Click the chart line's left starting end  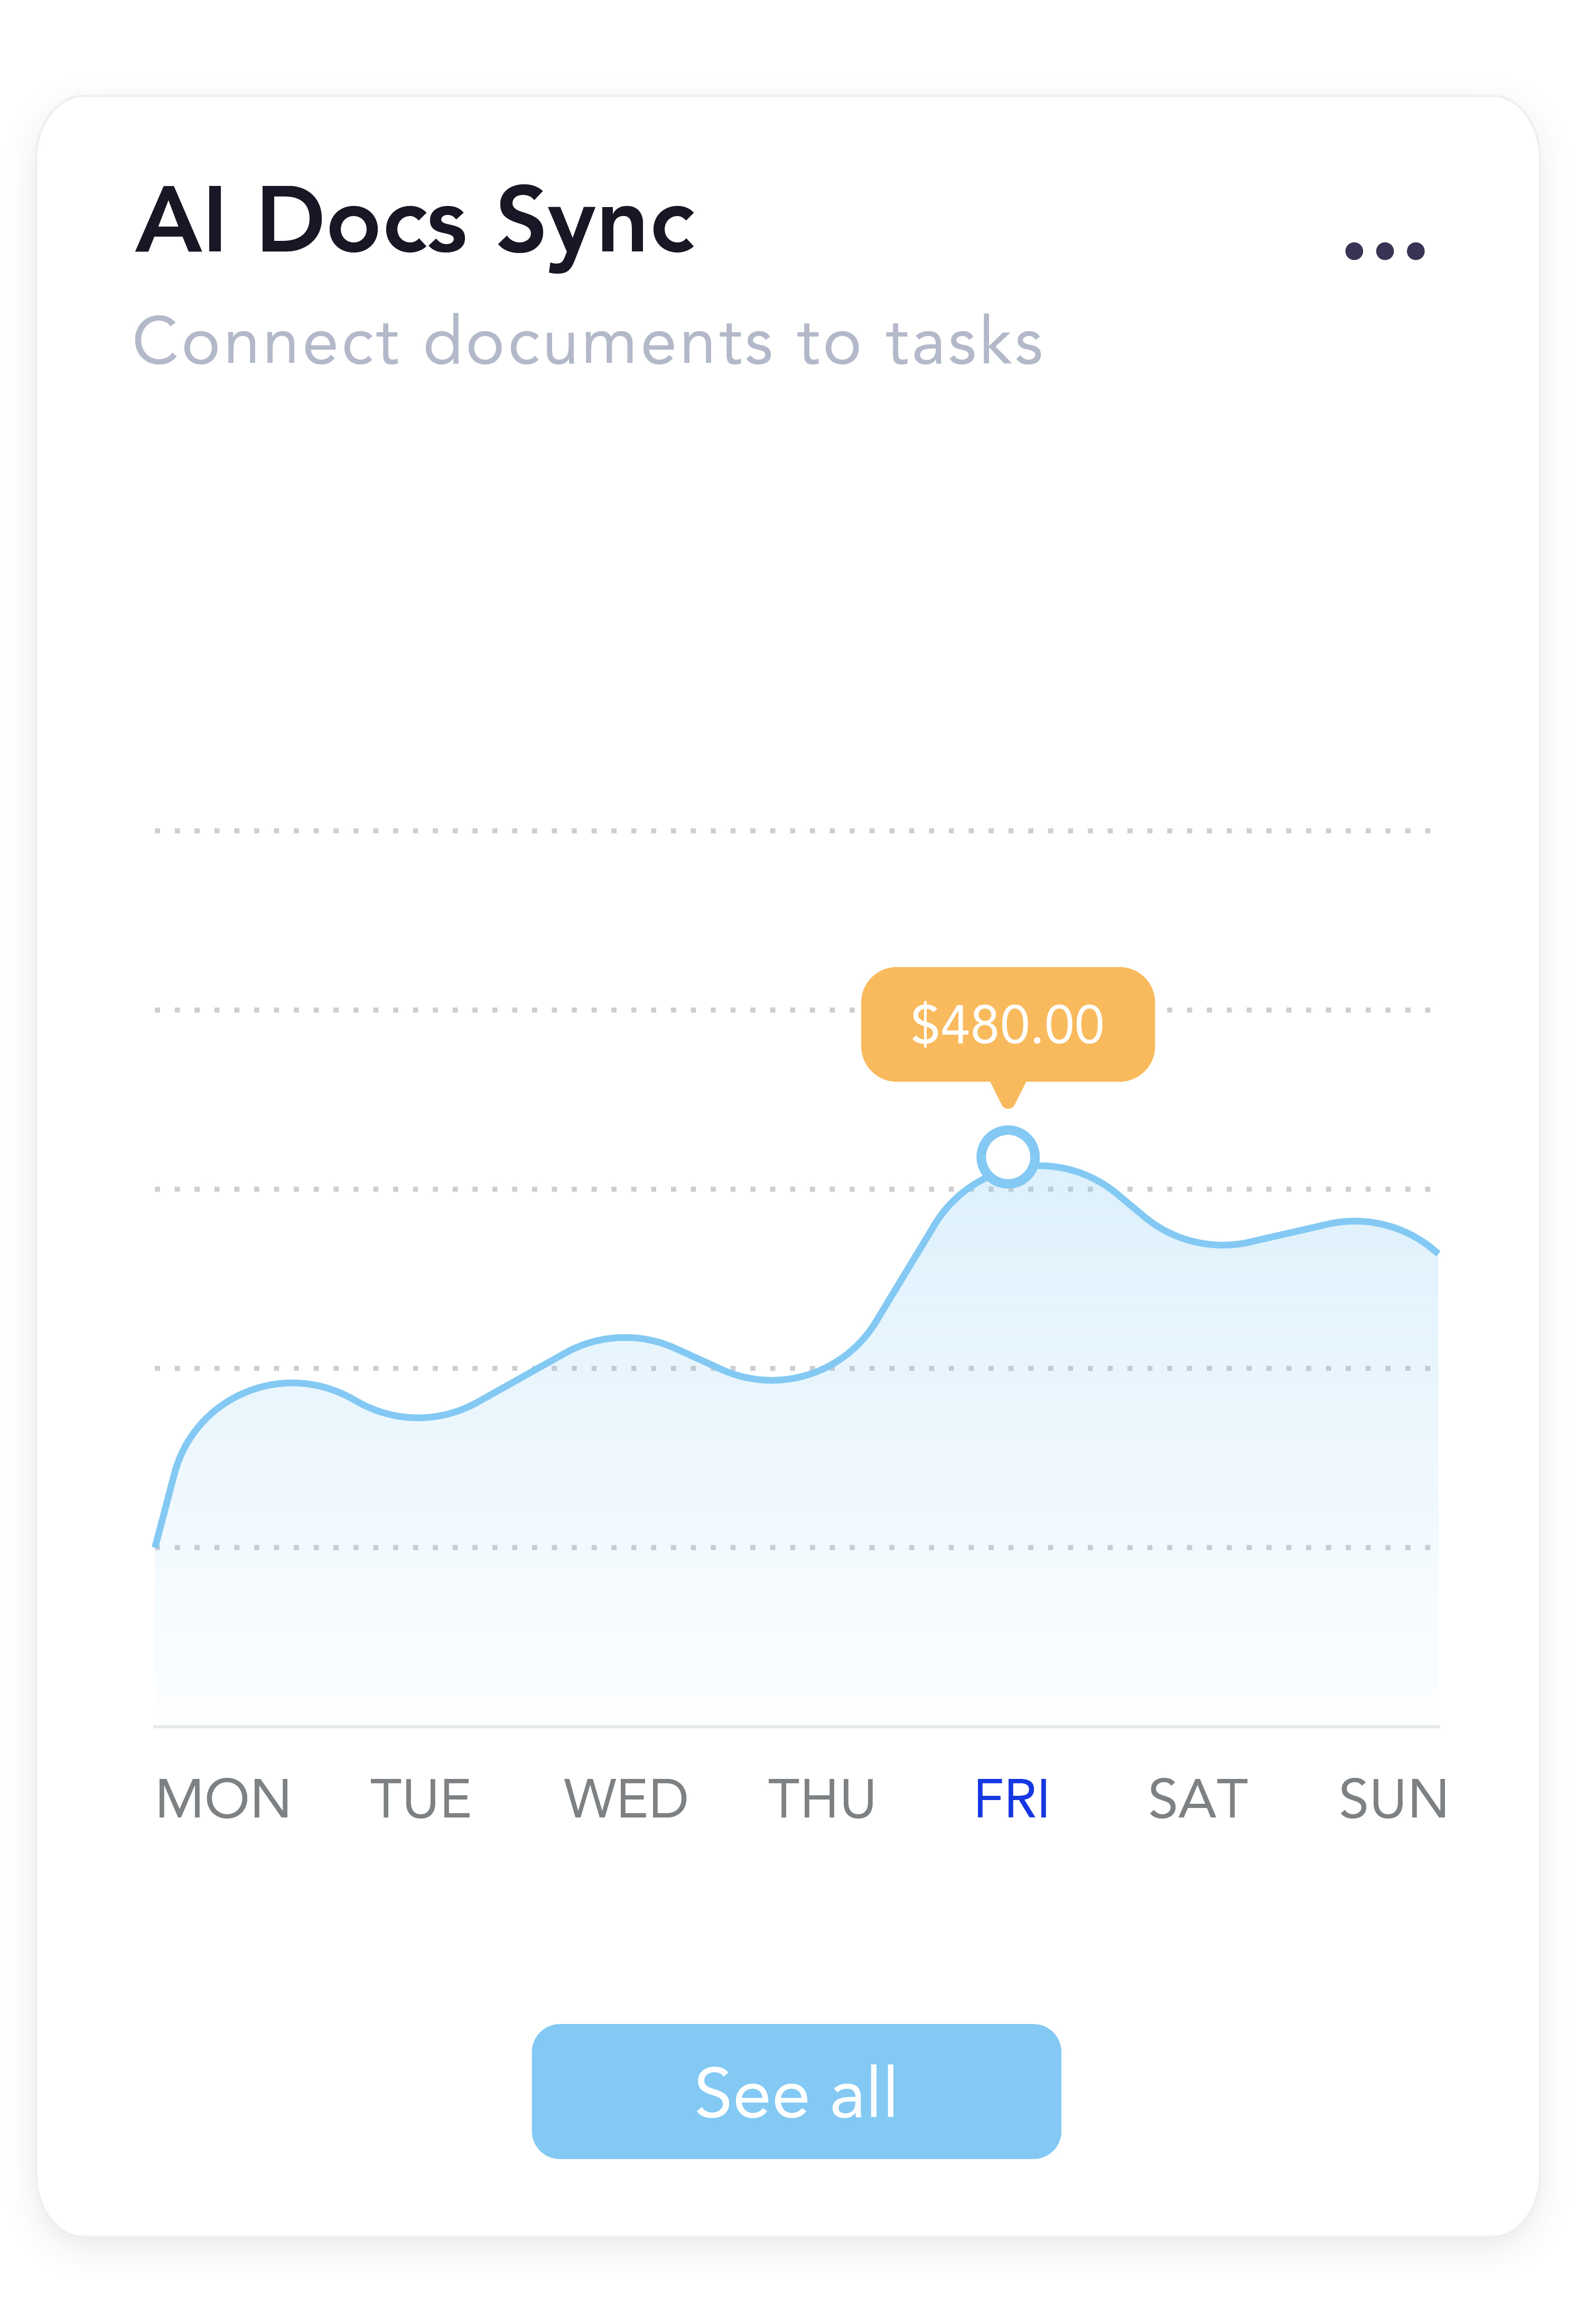coord(157,1542)
